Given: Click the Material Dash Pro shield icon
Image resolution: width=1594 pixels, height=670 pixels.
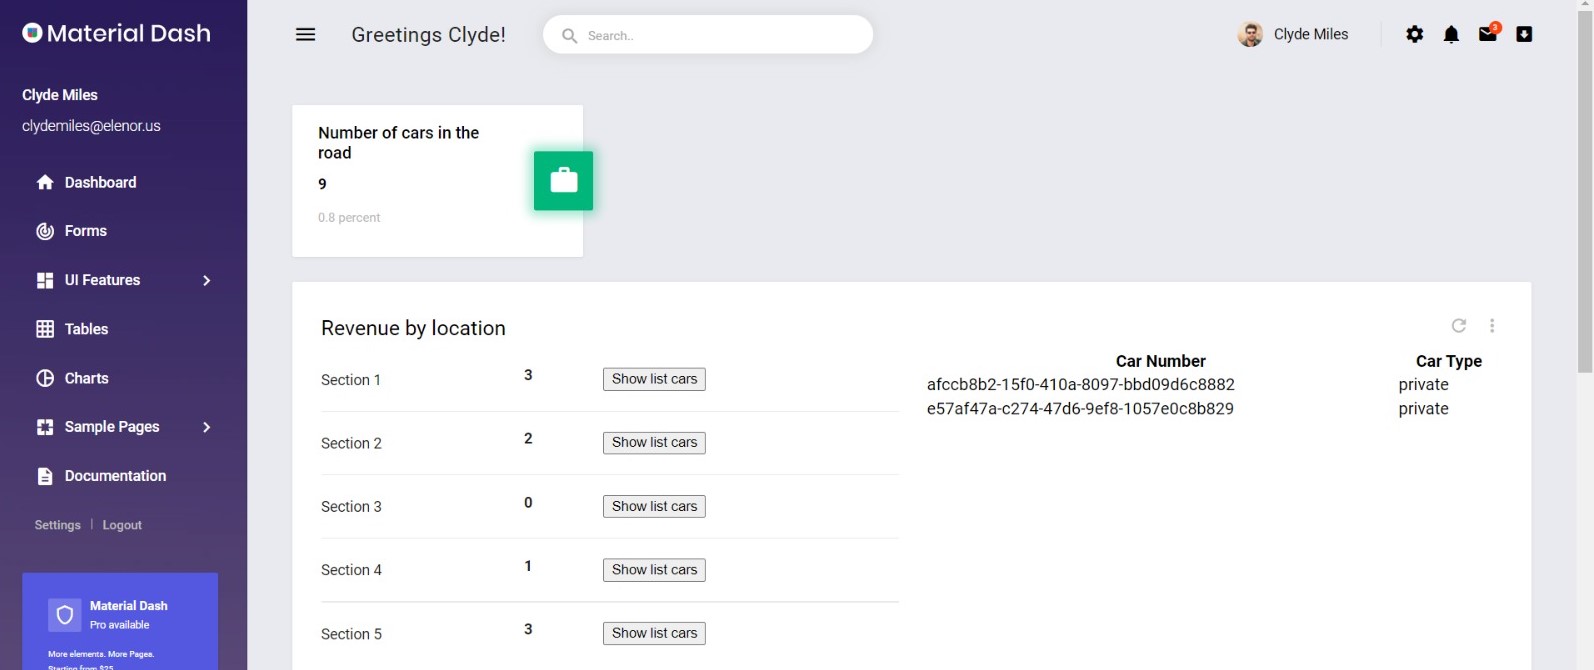Looking at the screenshot, I should click(65, 615).
